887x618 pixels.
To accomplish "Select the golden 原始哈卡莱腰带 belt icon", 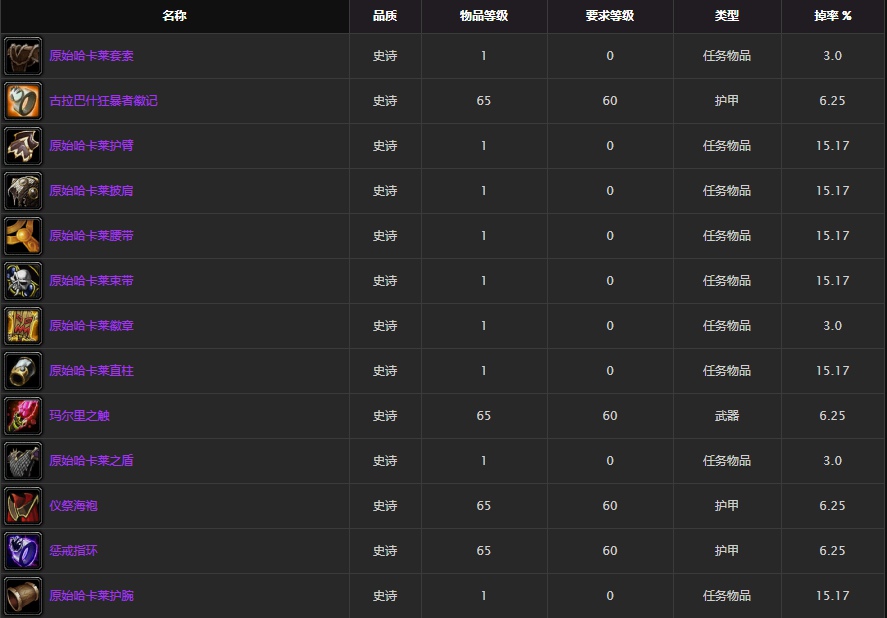I will coord(23,236).
